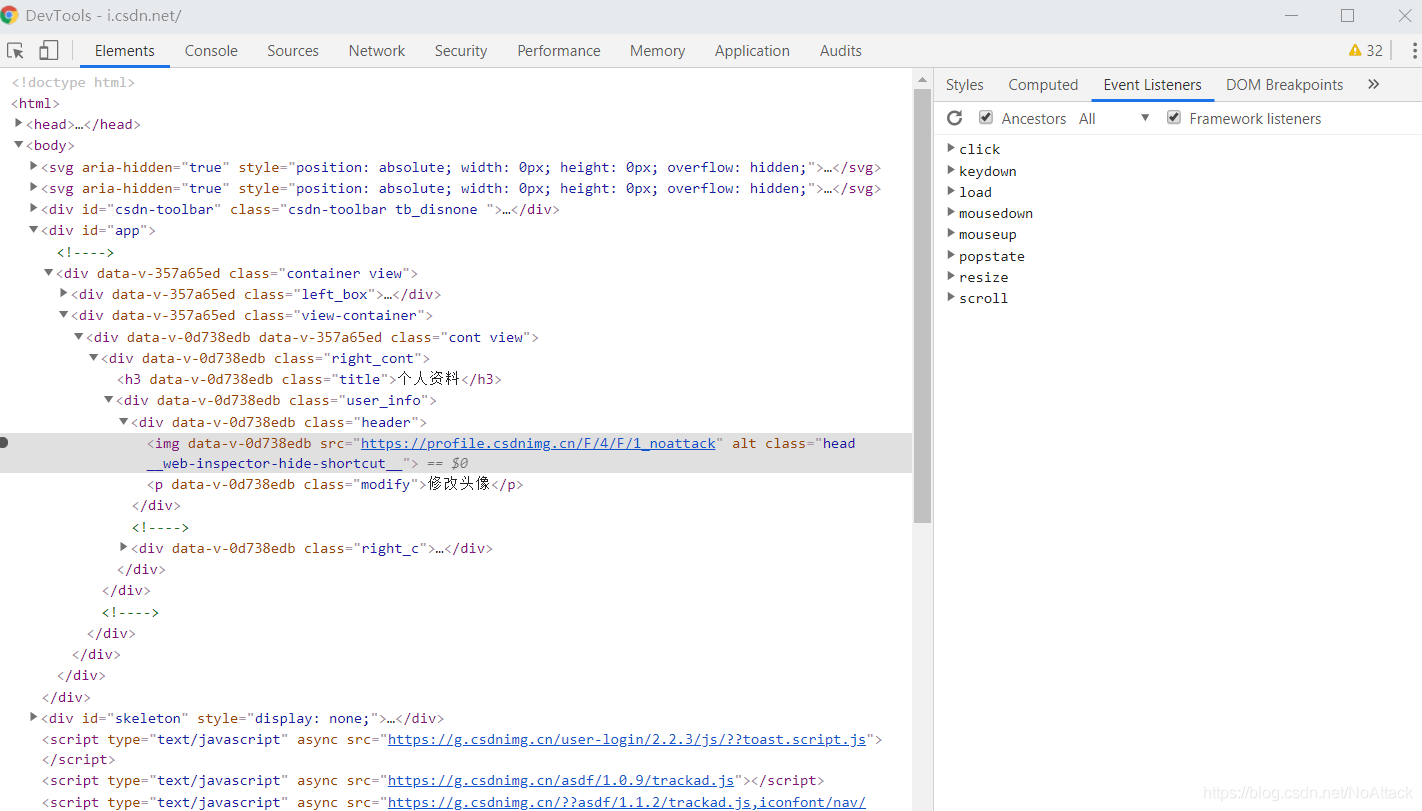
Task: Open the All listener type dropdown
Action: [1114, 118]
